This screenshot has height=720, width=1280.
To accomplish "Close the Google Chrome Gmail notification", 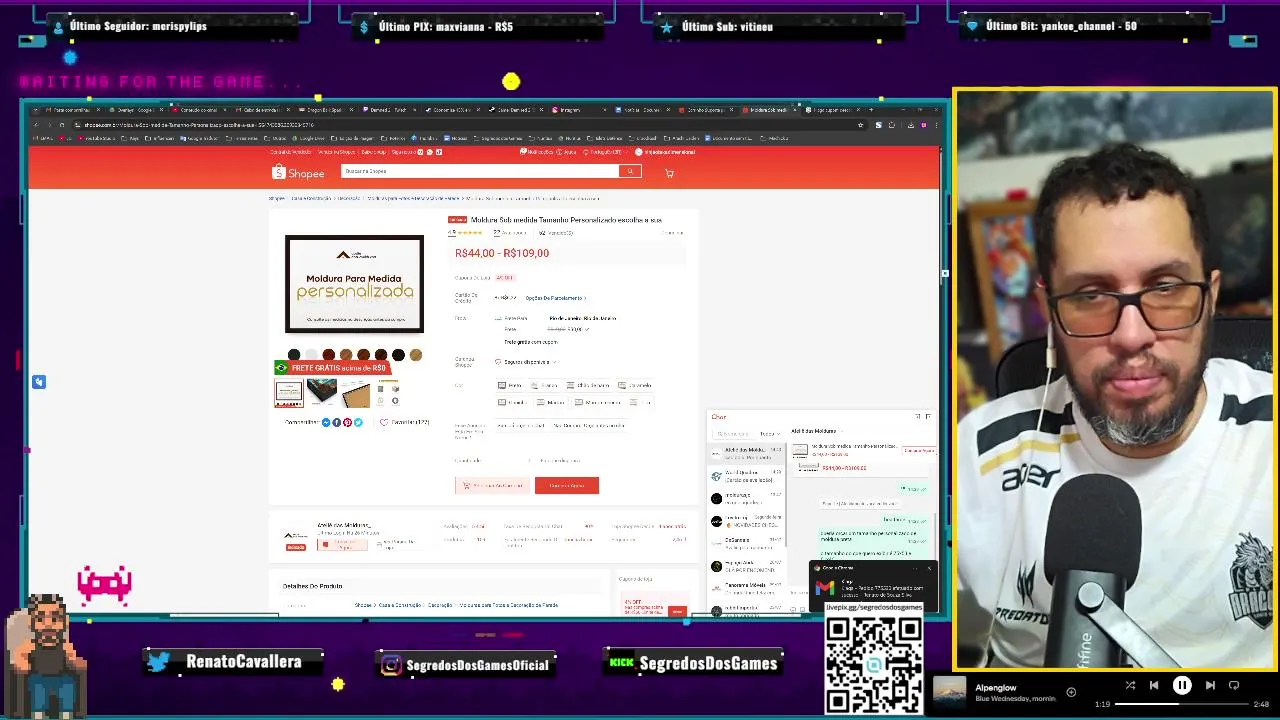I will pyautogui.click(x=930, y=568).
